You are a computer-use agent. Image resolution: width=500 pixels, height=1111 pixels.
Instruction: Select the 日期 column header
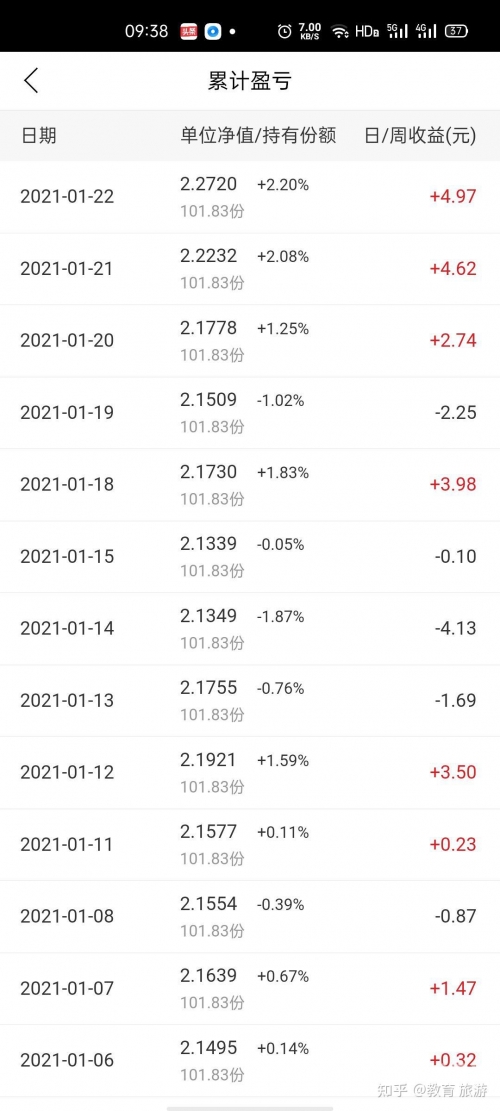point(38,135)
